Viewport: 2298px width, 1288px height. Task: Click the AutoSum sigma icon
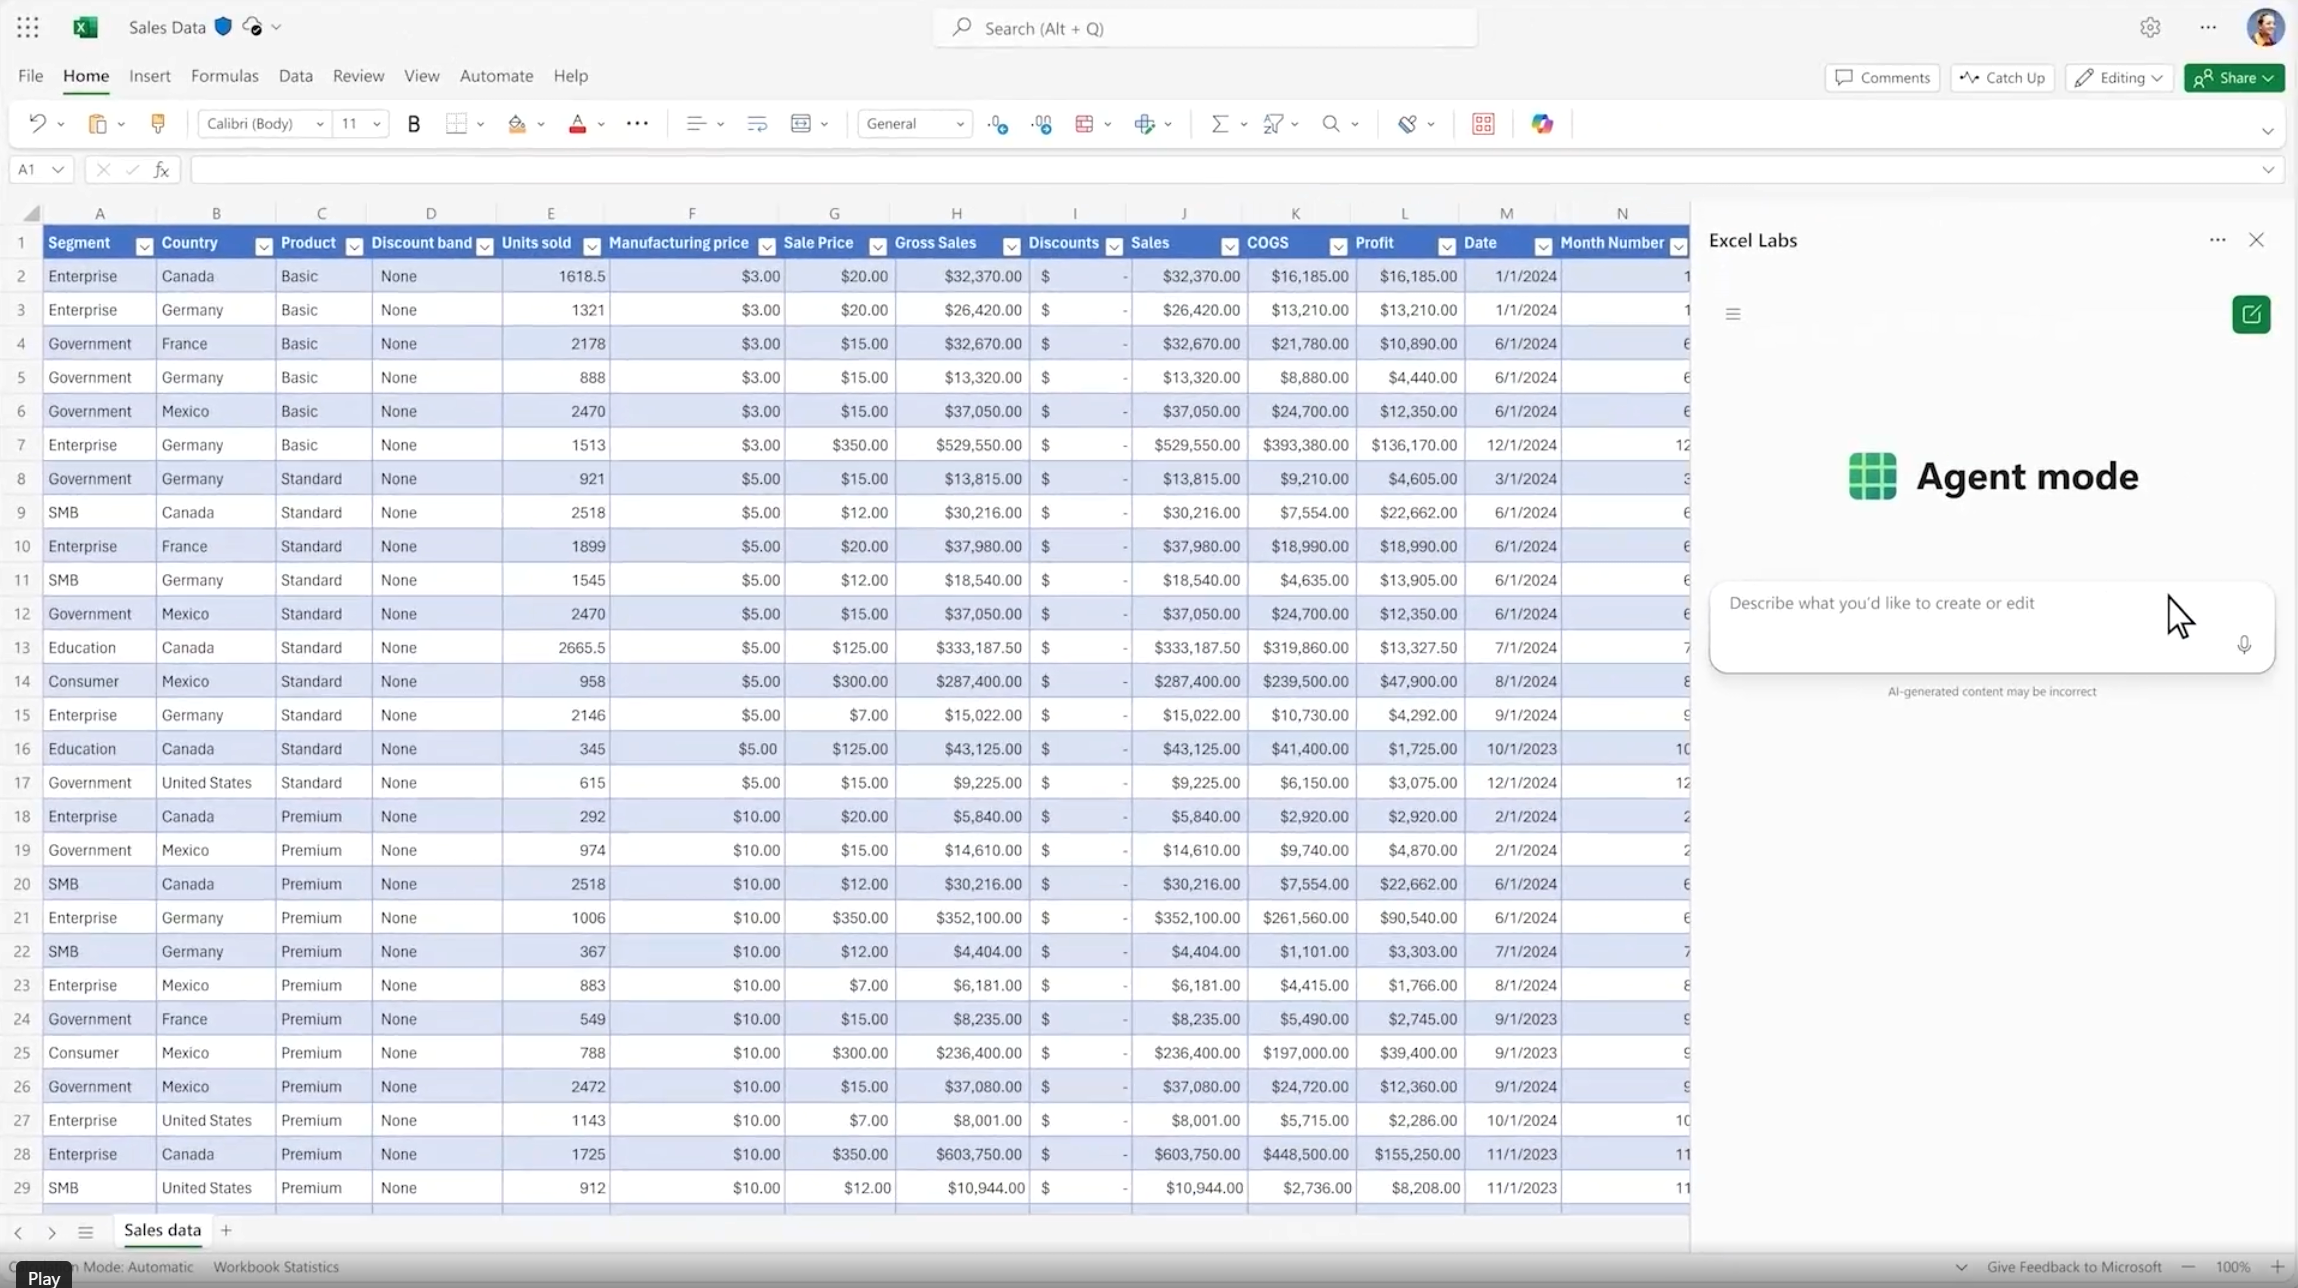1219,124
